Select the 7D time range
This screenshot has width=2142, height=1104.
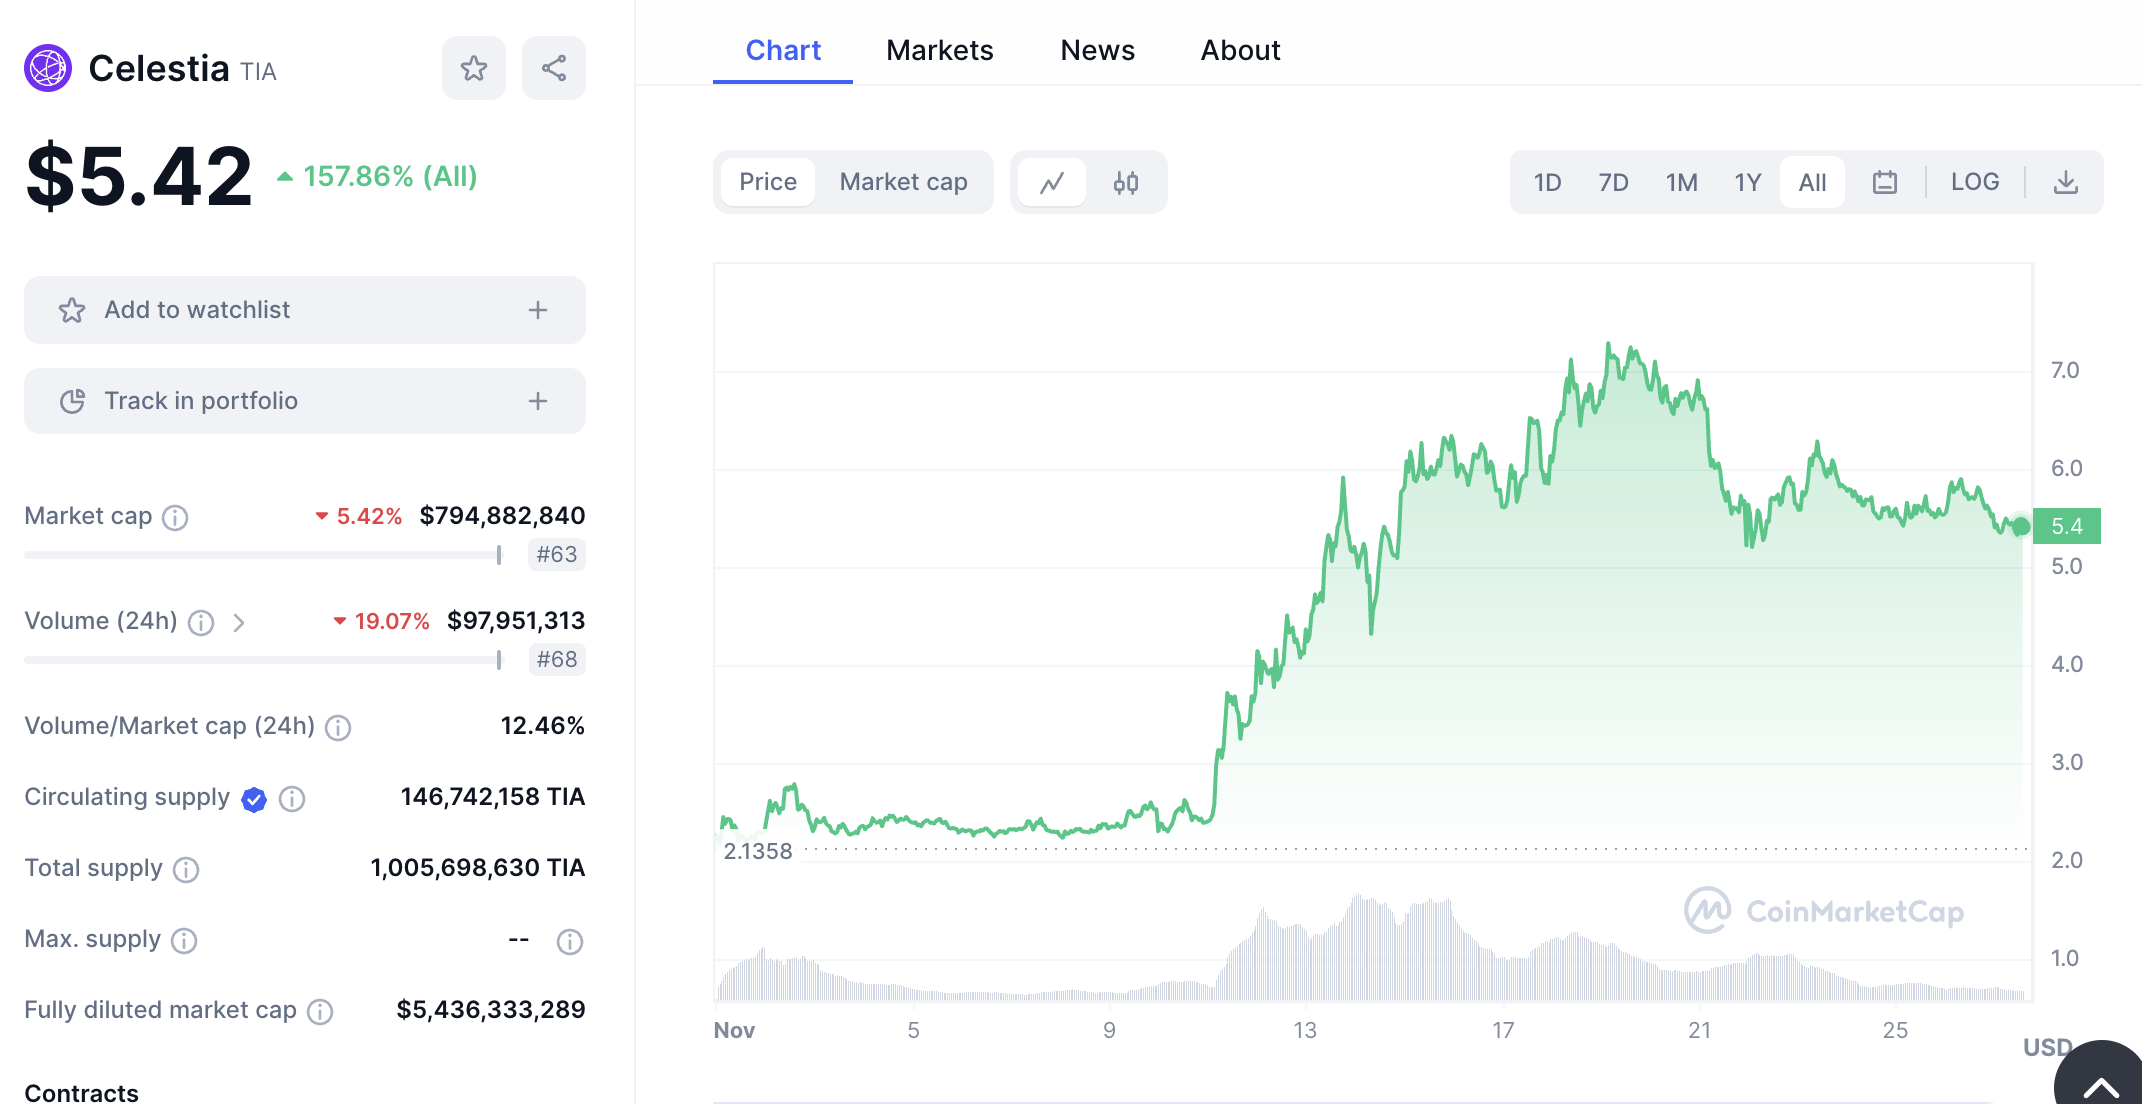click(1613, 182)
